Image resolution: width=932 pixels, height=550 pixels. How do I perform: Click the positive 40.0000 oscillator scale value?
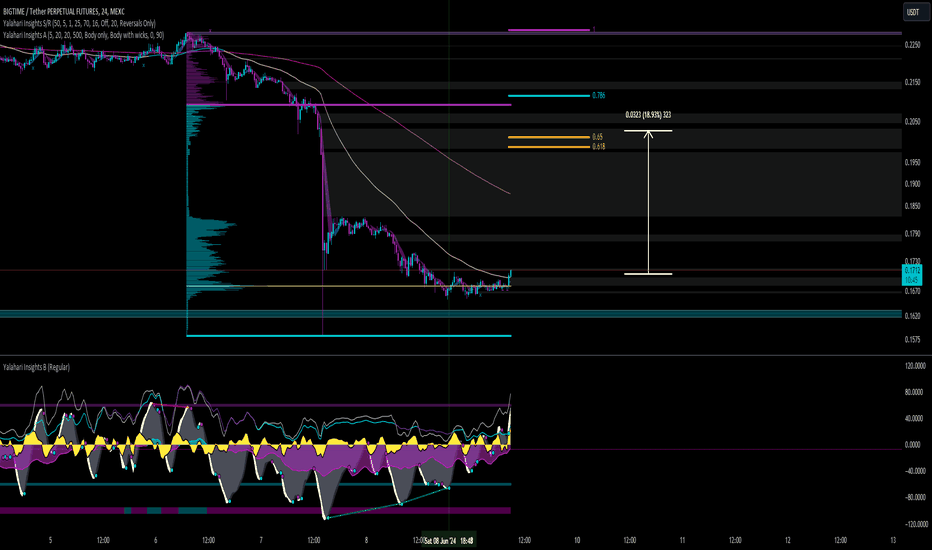pos(914,418)
